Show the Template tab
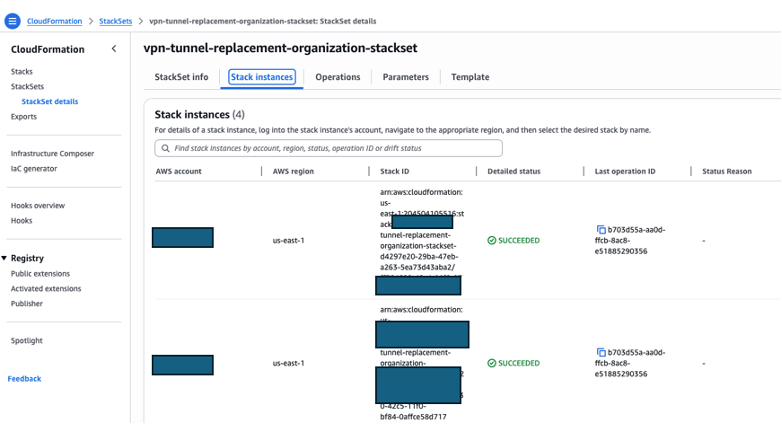Viewport: 782px width, 424px height. tap(470, 77)
